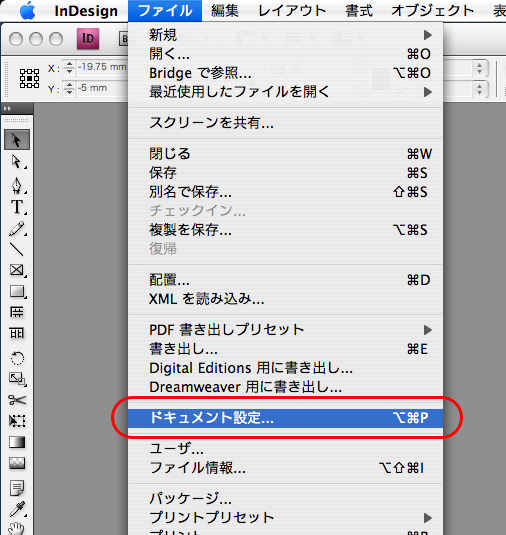Select the Direct Selection white arrow tool
The width and height of the screenshot is (506, 535).
click(17, 161)
